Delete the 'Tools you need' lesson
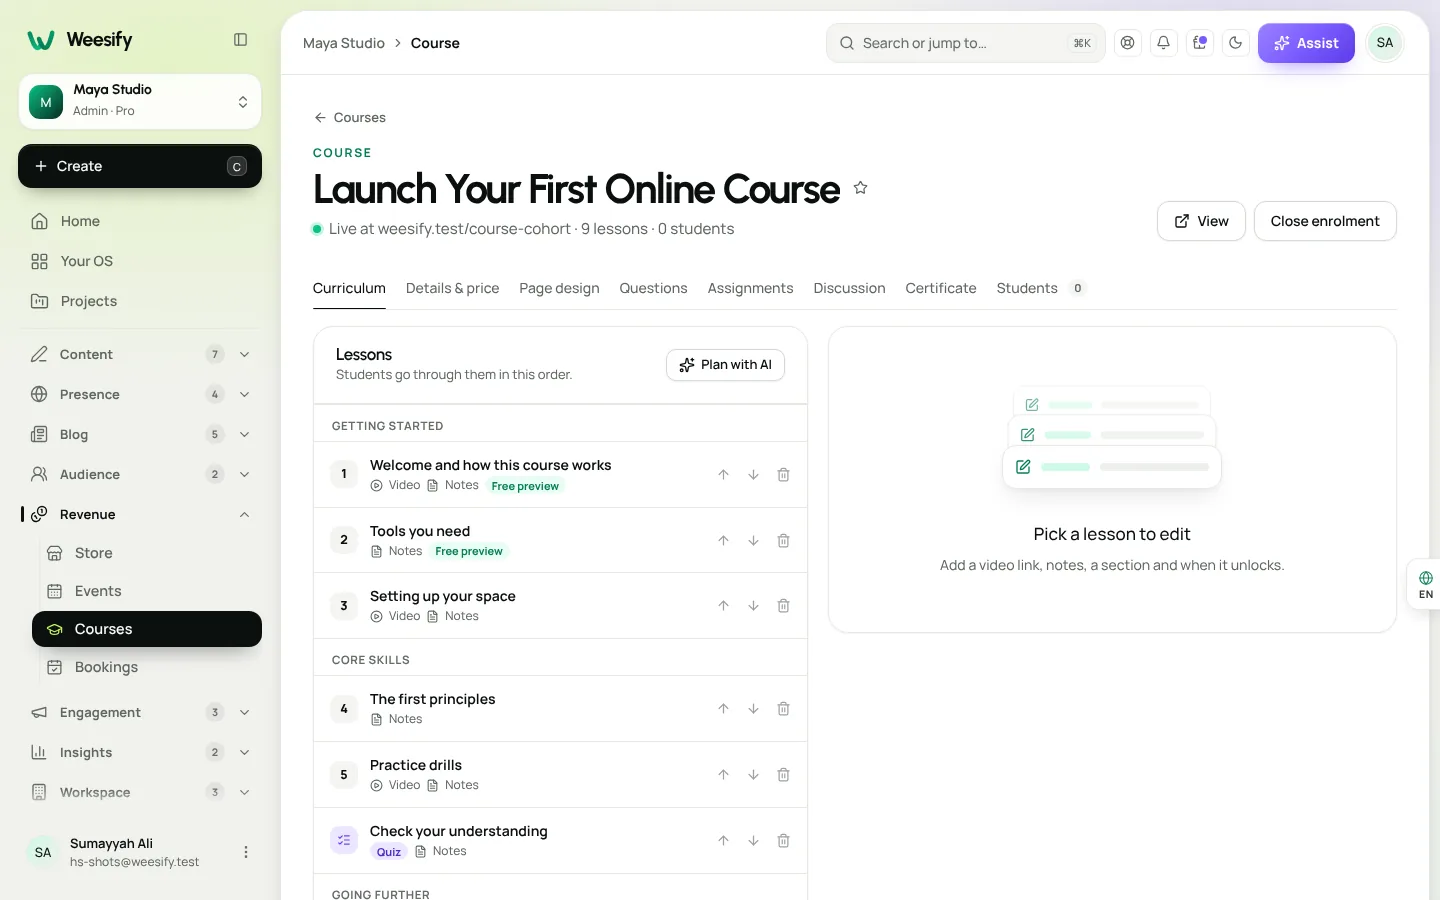Viewport: 1440px width, 900px height. 783,541
